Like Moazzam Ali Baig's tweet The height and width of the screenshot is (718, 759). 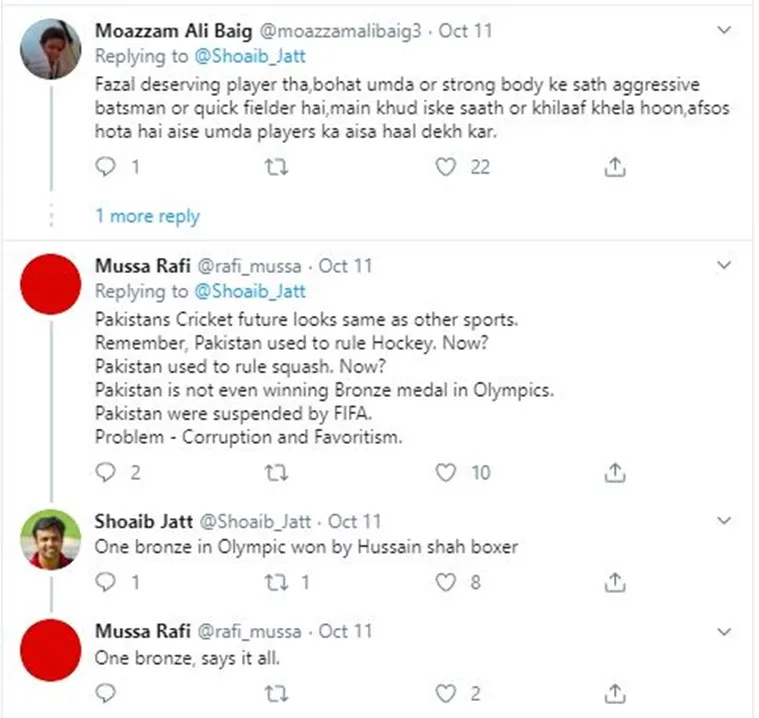446,167
